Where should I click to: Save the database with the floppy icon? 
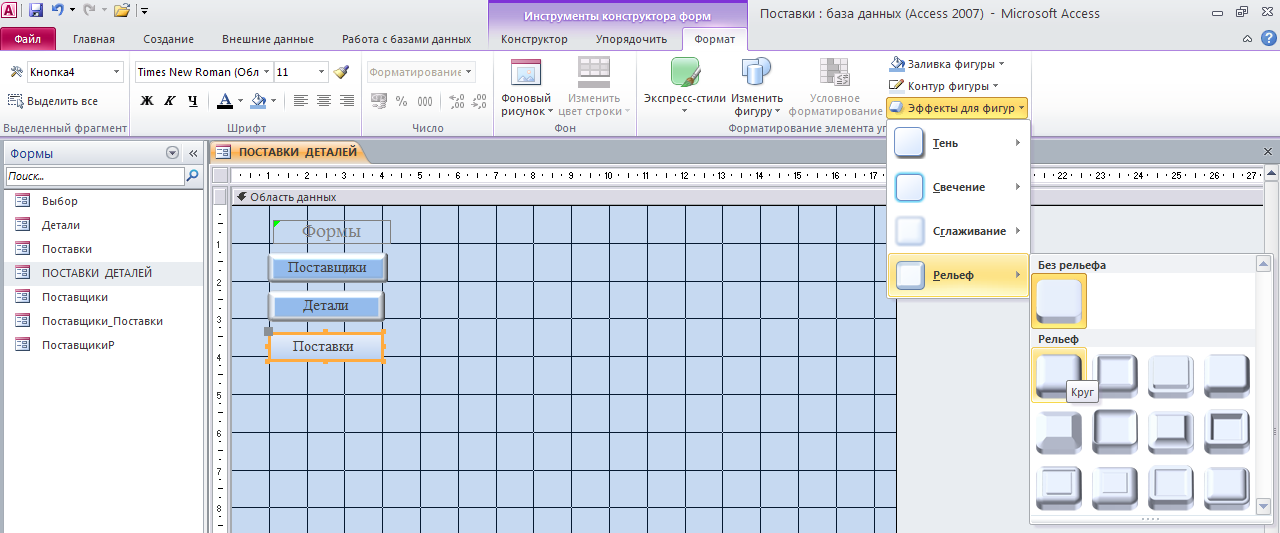(x=36, y=11)
